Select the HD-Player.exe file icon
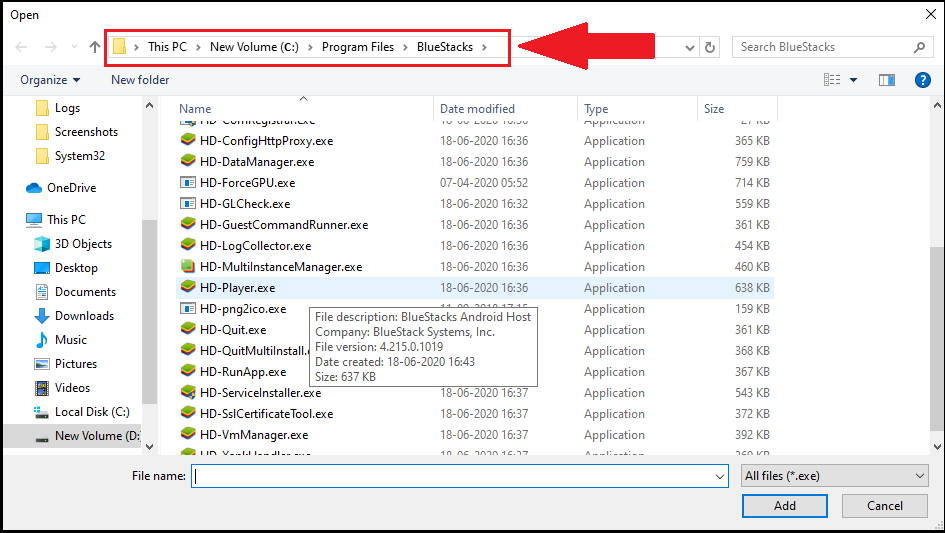The image size is (945, 533). pyautogui.click(x=188, y=288)
